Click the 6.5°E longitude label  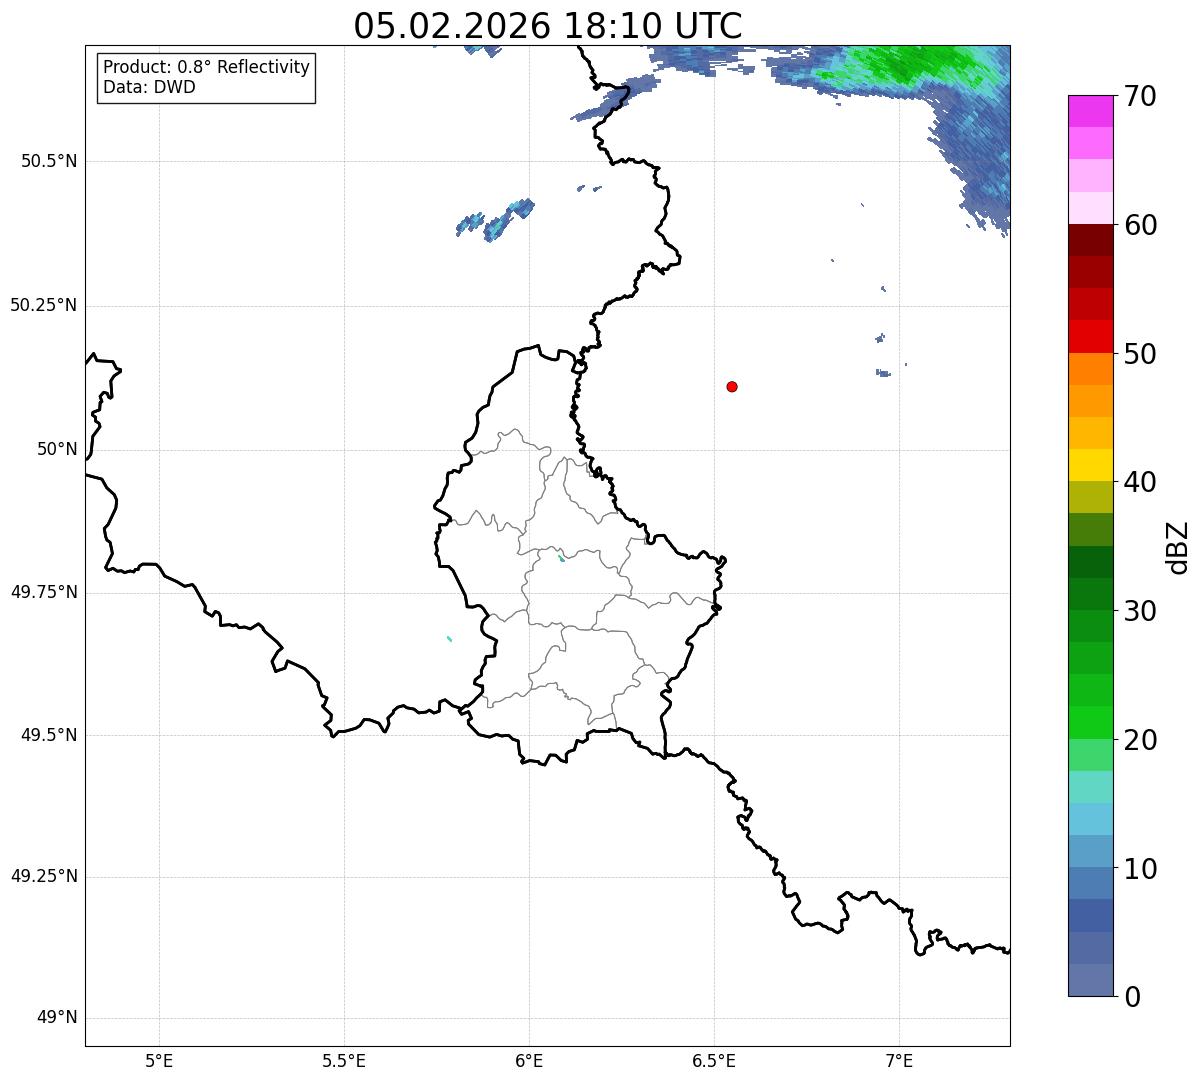tap(714, 1060)
